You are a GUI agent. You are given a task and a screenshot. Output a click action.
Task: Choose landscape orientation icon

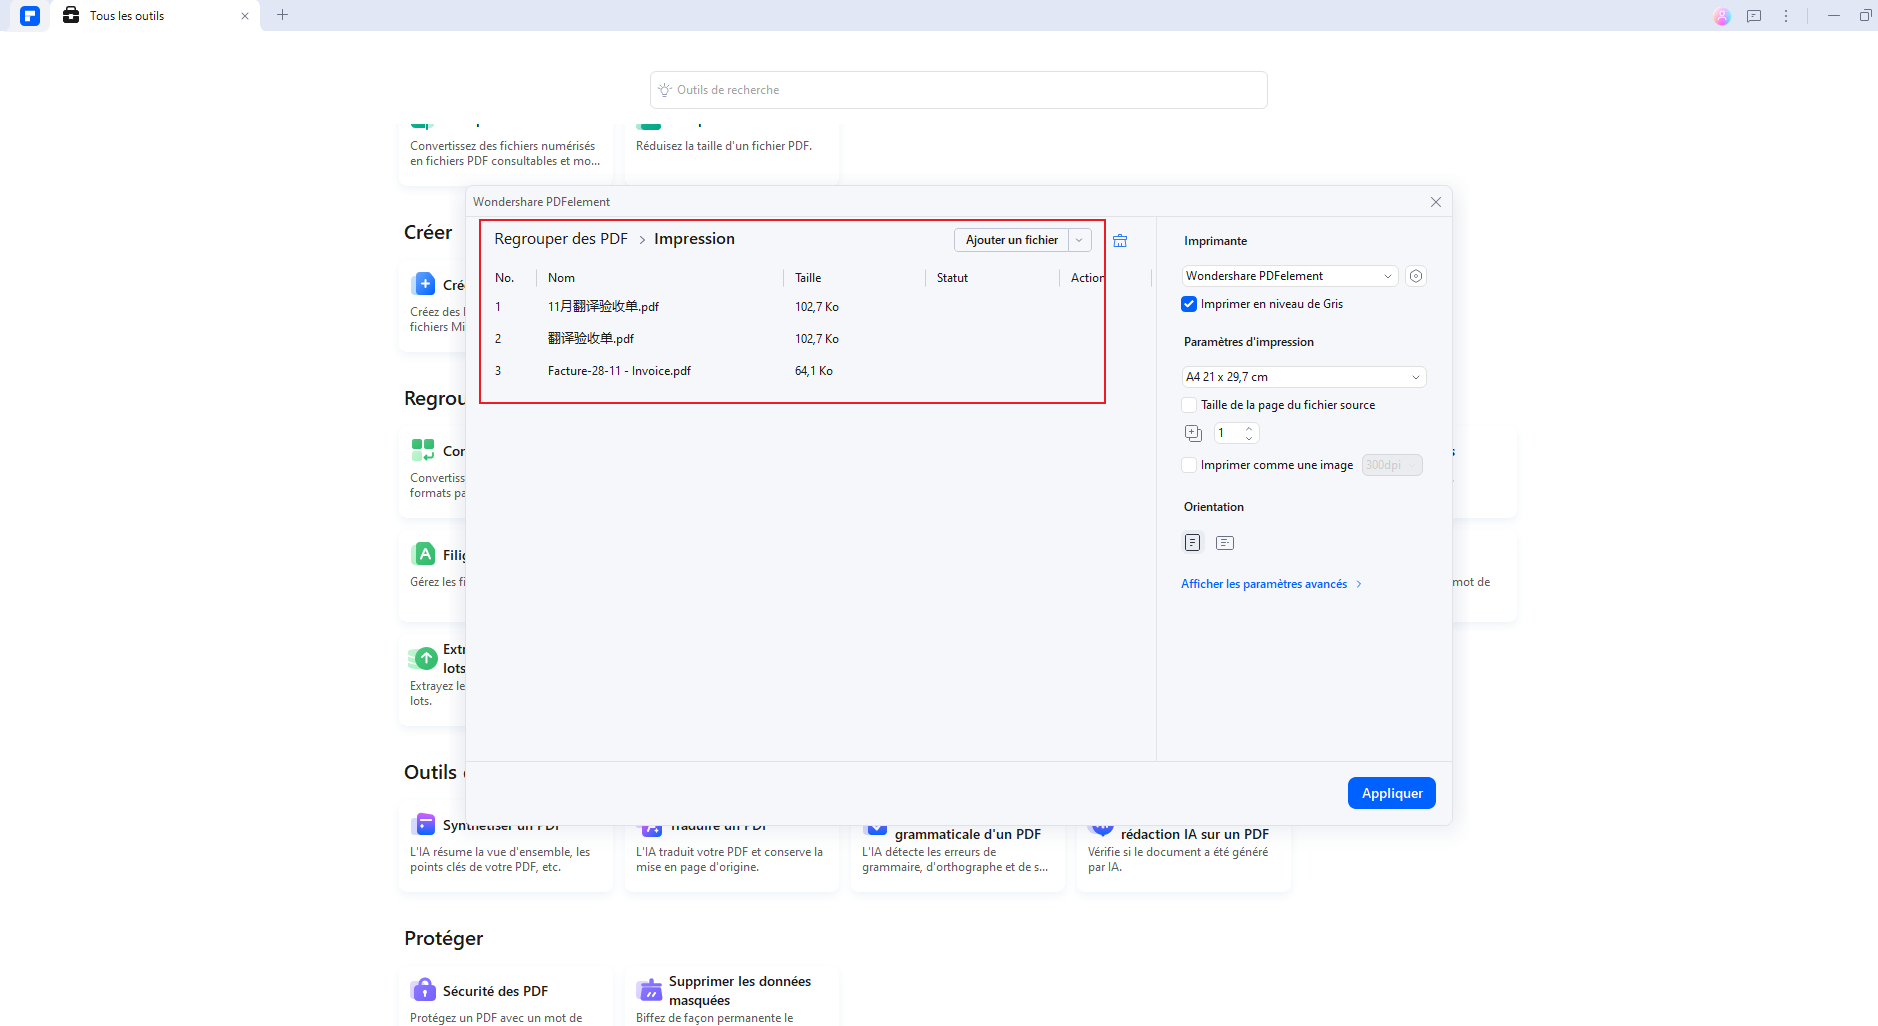pyautogui.click(x=1225, y=542)
